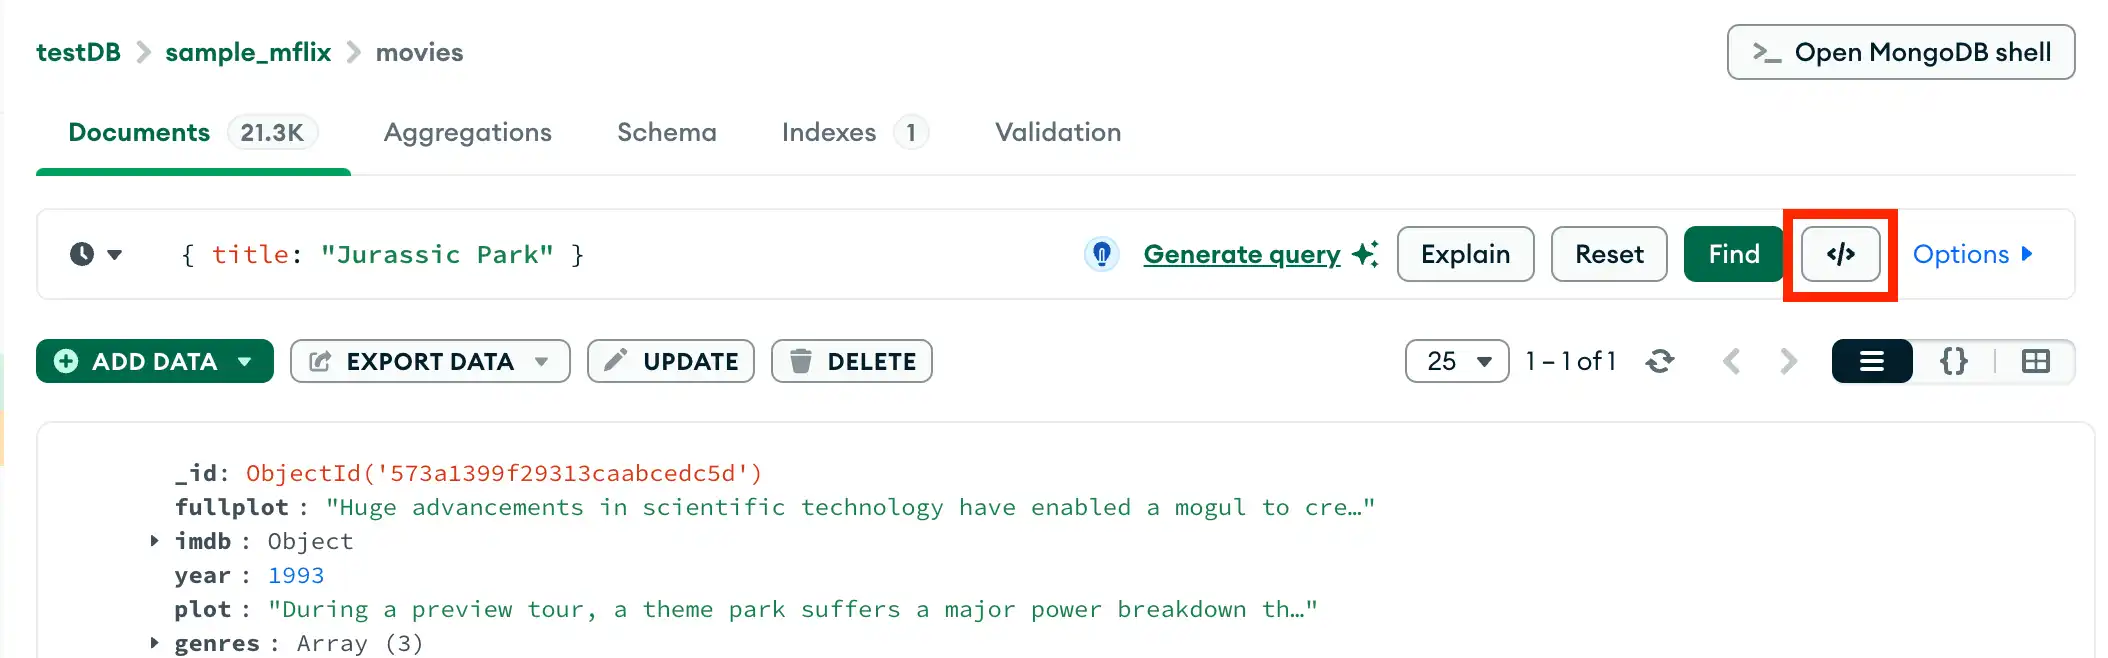Click the _id ObjectId value
This screenshot has height=658, width=2108.
(x=504, y=473)
